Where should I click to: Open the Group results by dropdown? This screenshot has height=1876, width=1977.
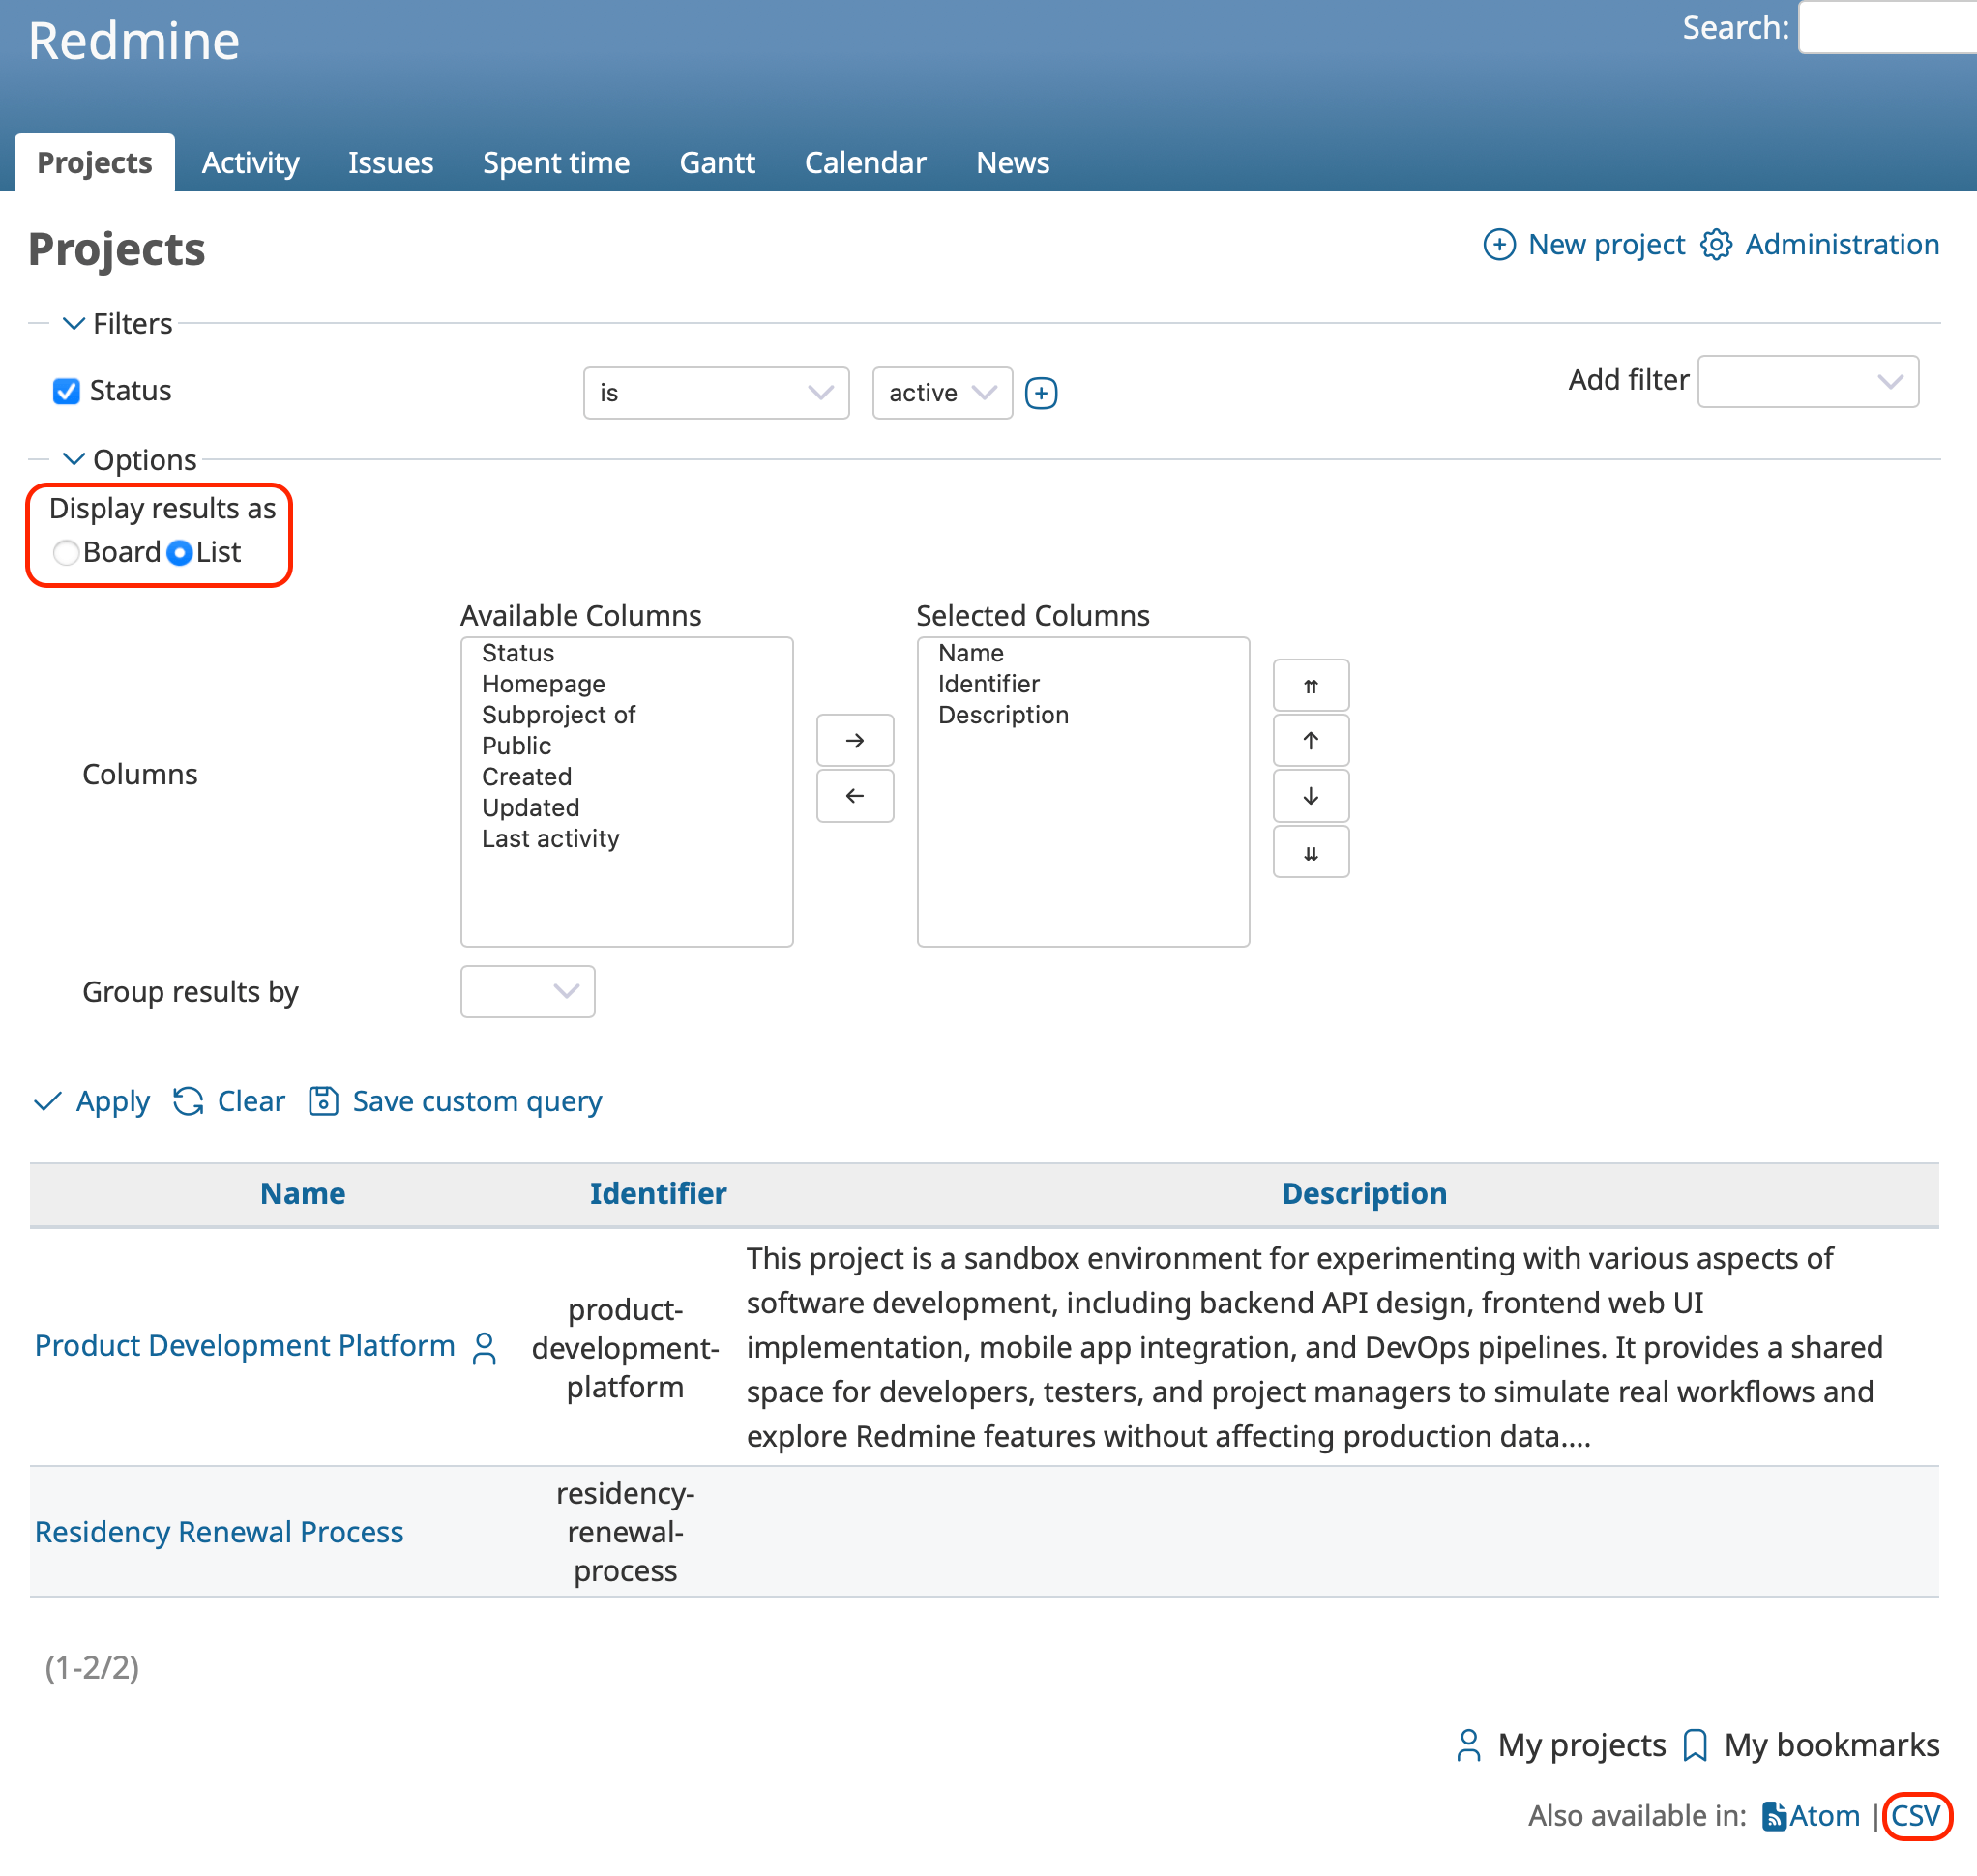pyautogui.click(x=527, y=991)
